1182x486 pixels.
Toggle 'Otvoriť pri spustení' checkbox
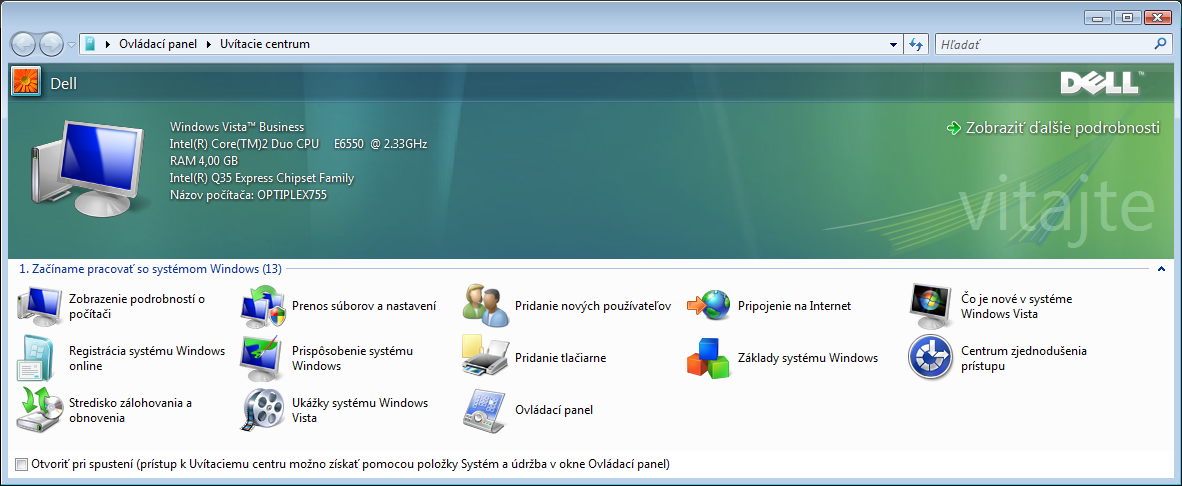pyautogui.click(x=21, y=464)
